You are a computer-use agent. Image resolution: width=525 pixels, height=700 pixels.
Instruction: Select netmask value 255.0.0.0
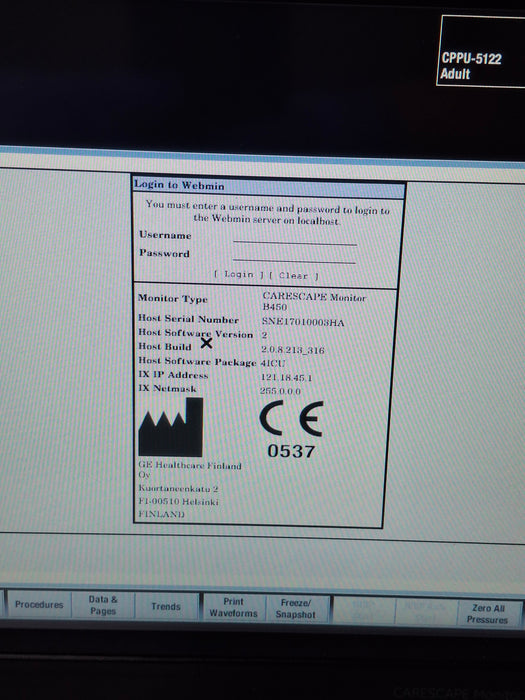click(x=280, y=391)
